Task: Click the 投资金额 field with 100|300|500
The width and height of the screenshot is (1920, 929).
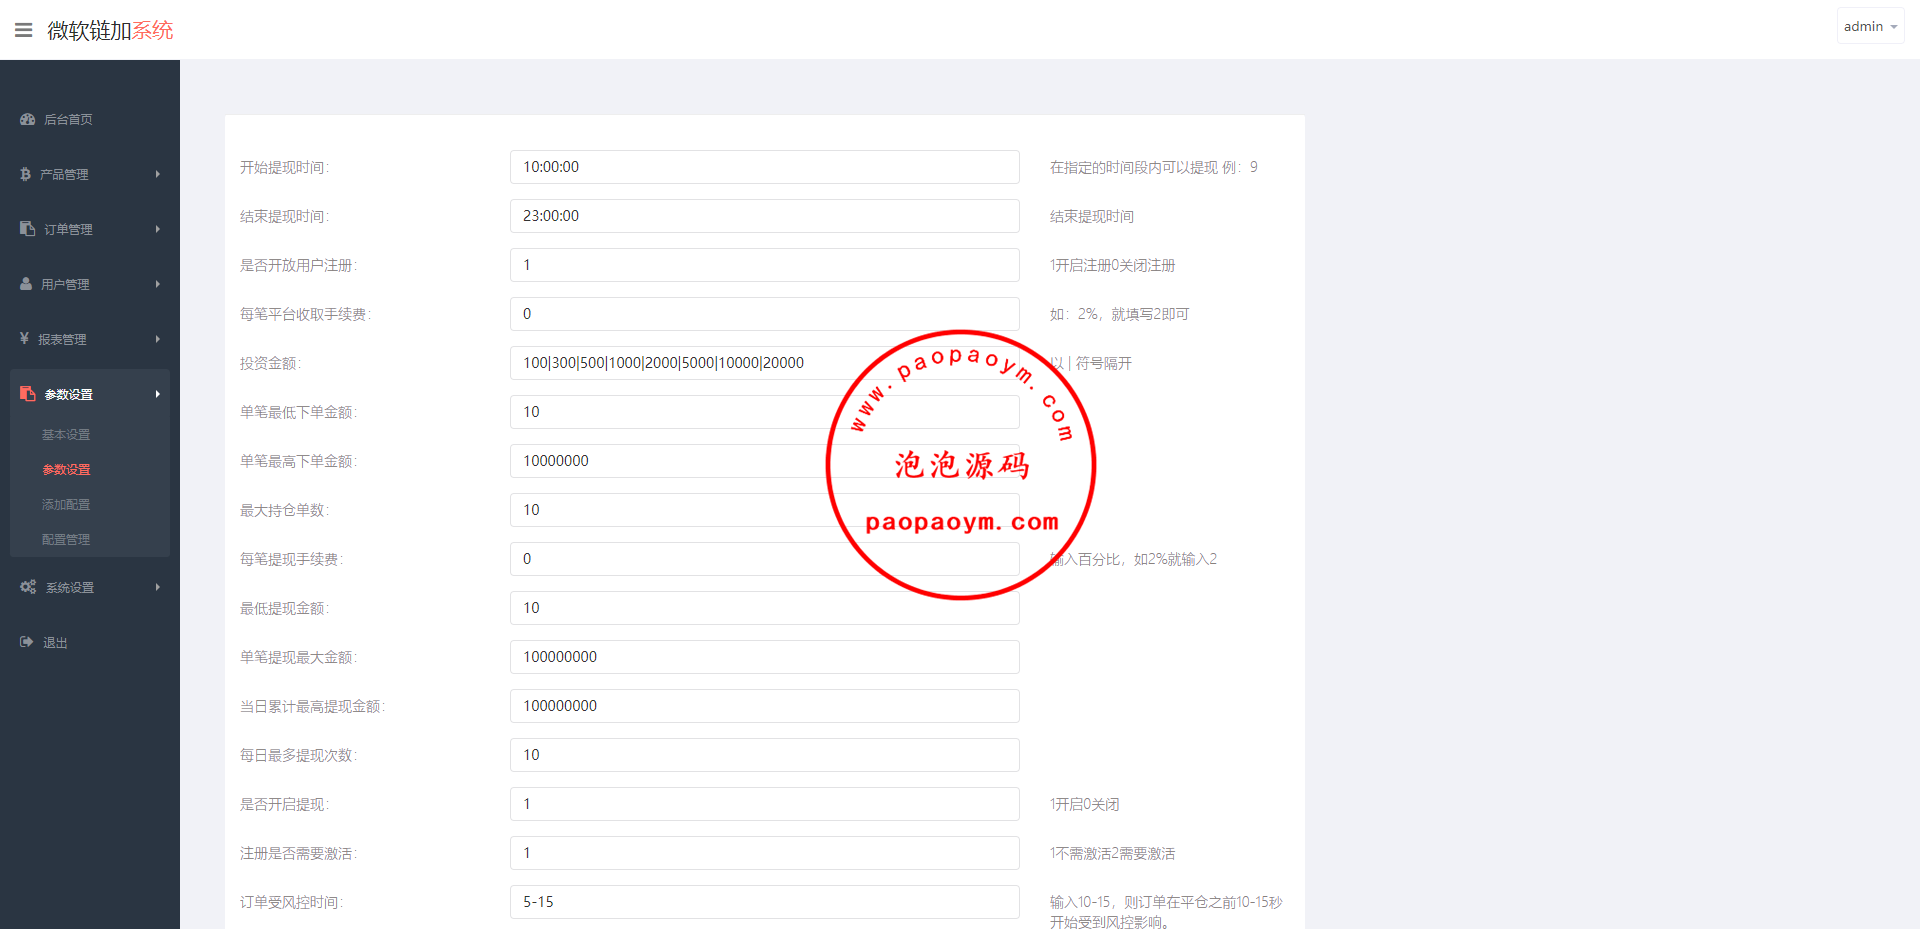Action: point(765,363)
